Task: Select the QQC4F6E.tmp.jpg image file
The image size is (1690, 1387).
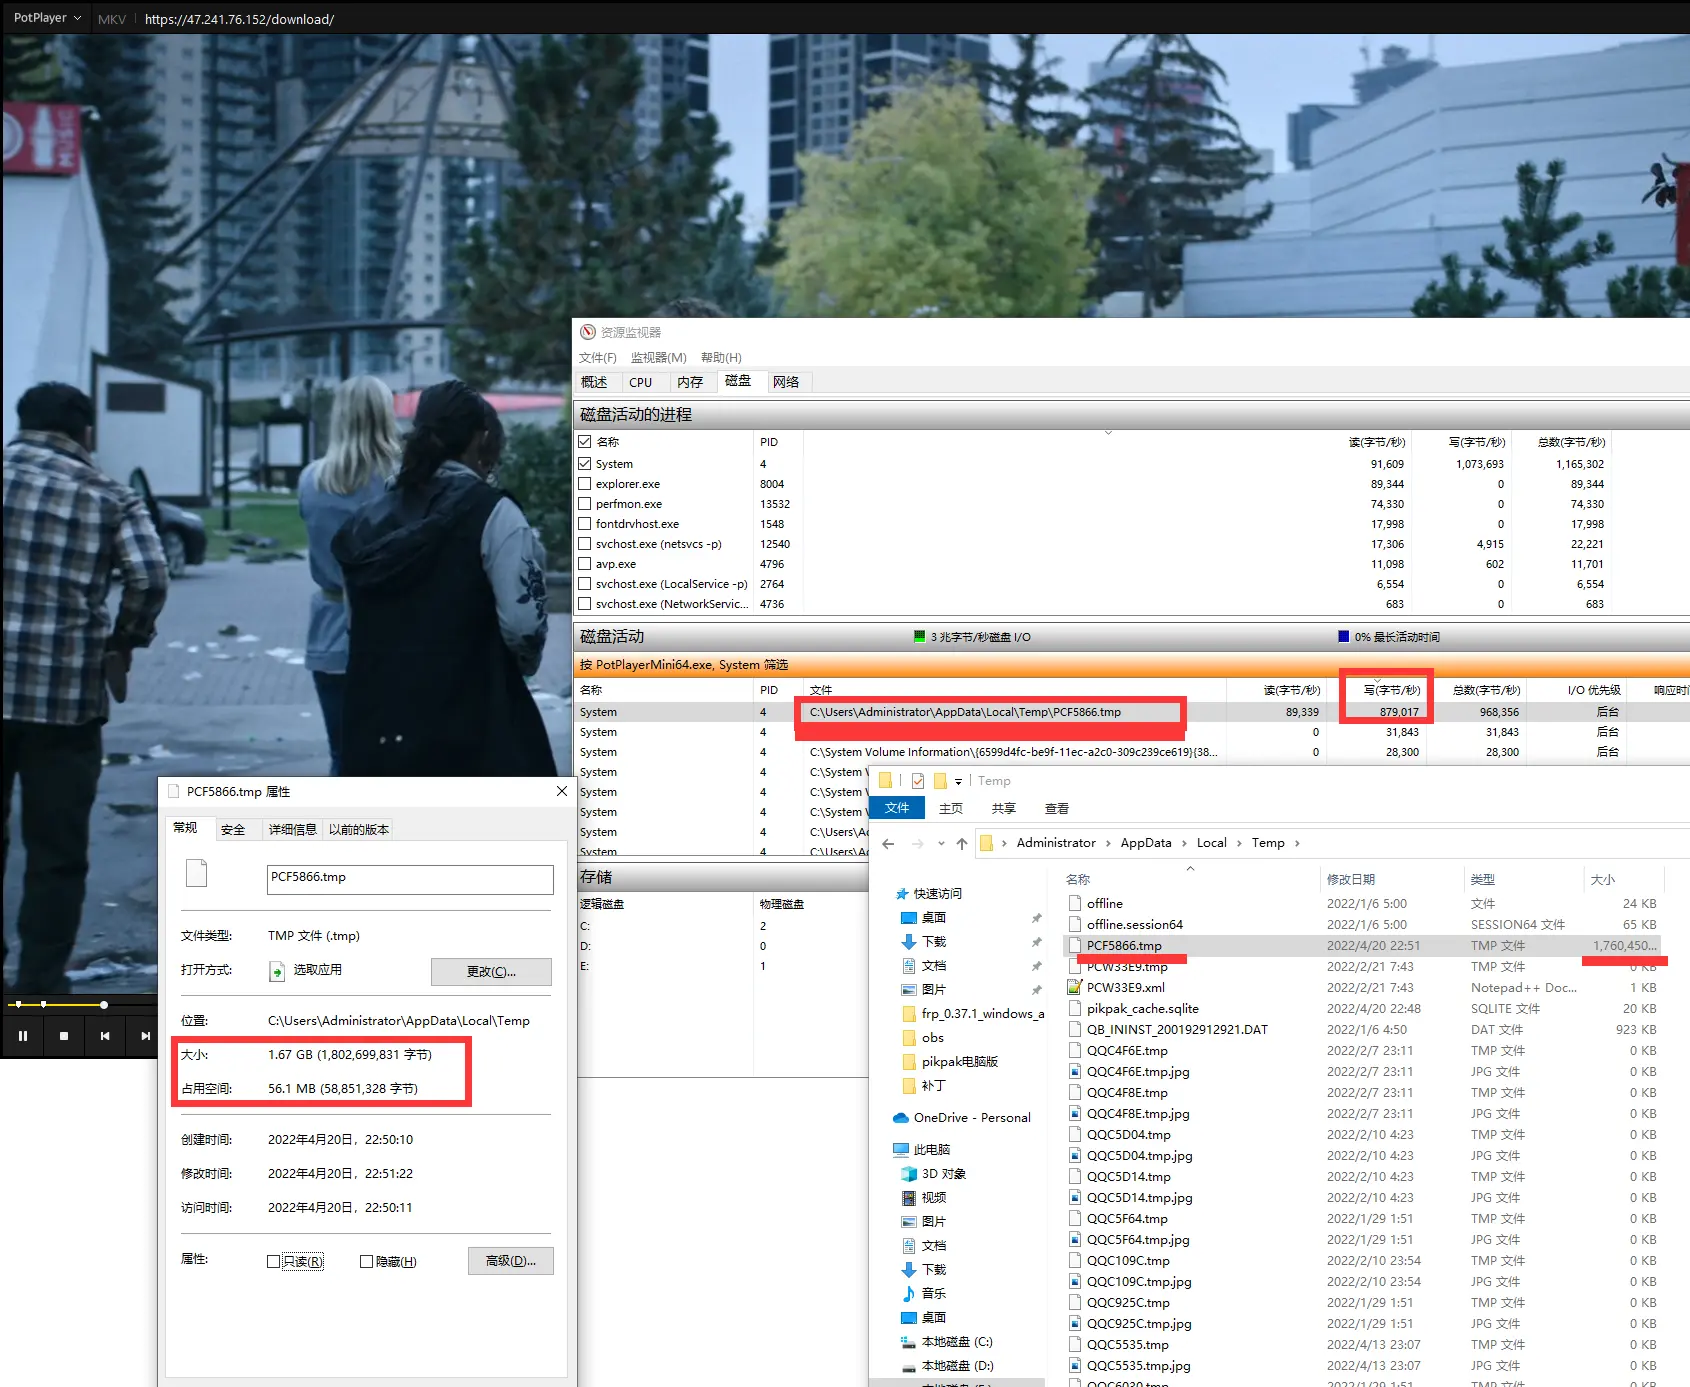Action: pos(1138,1072)
